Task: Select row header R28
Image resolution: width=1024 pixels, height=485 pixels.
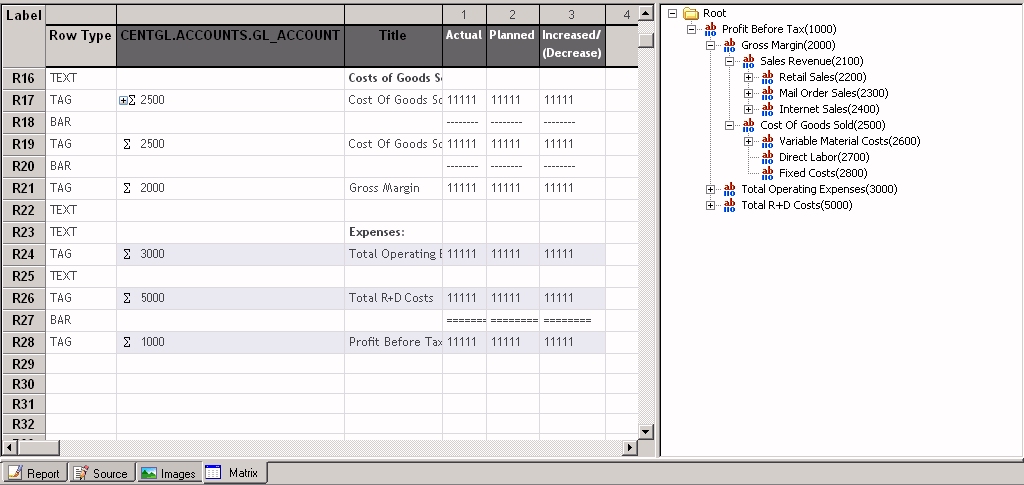Action: (24, 342)
